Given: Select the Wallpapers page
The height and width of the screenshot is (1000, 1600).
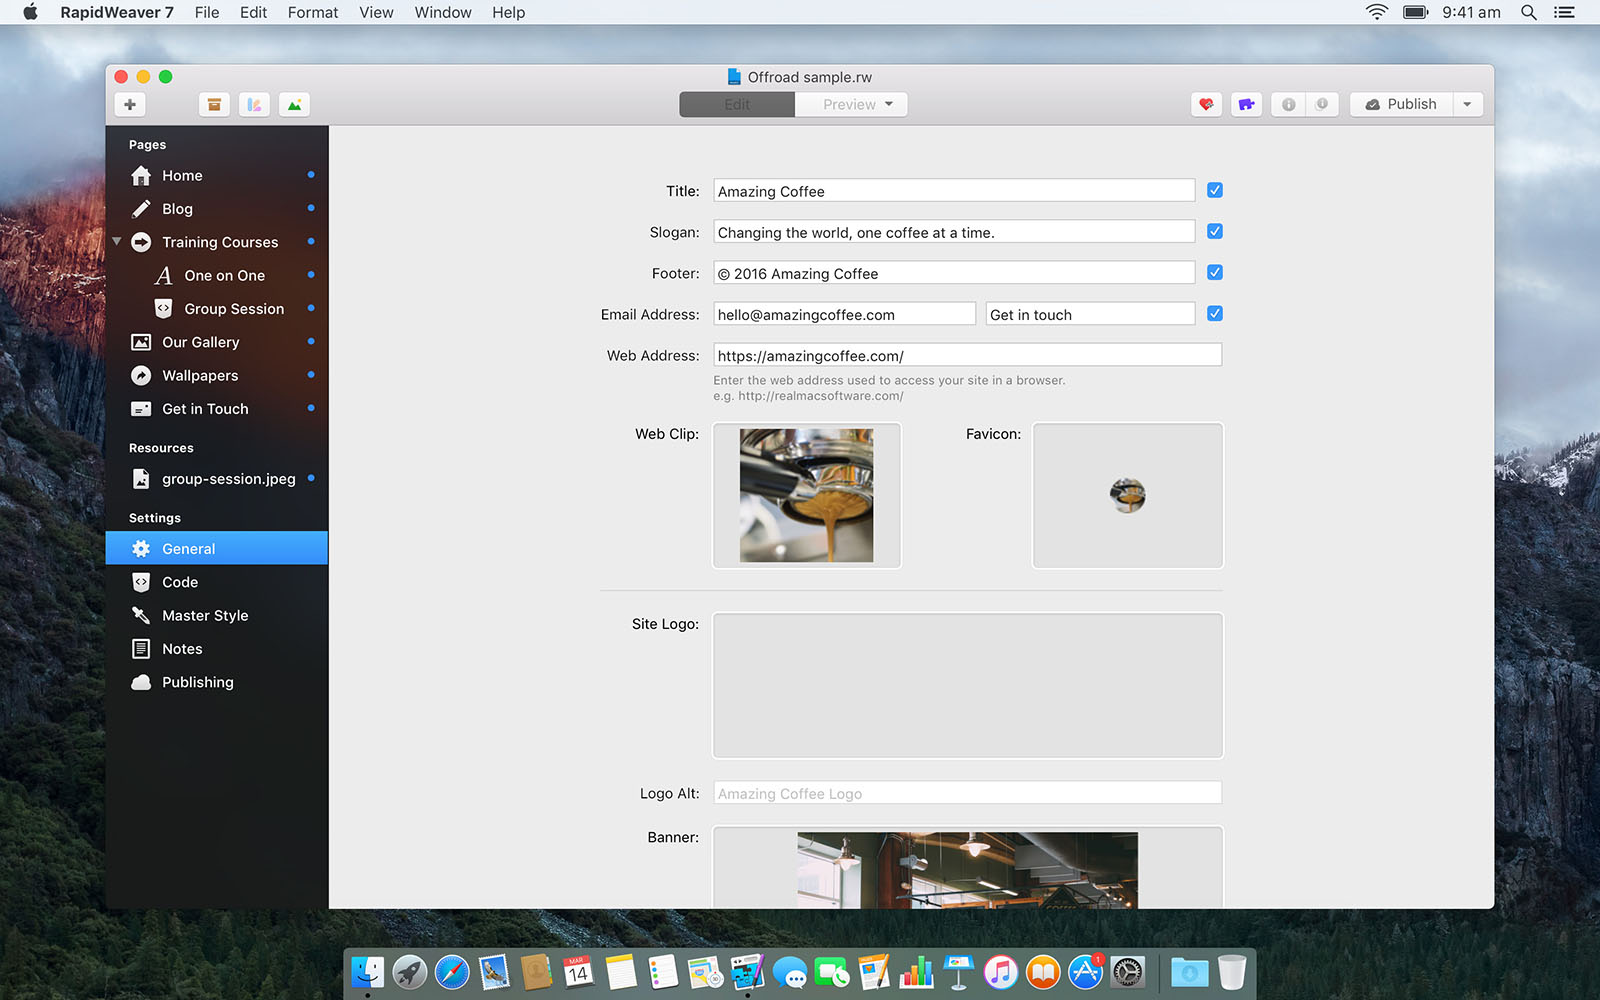Looking at the screenshot, I should pyautogui.click(x=217, y=375).
